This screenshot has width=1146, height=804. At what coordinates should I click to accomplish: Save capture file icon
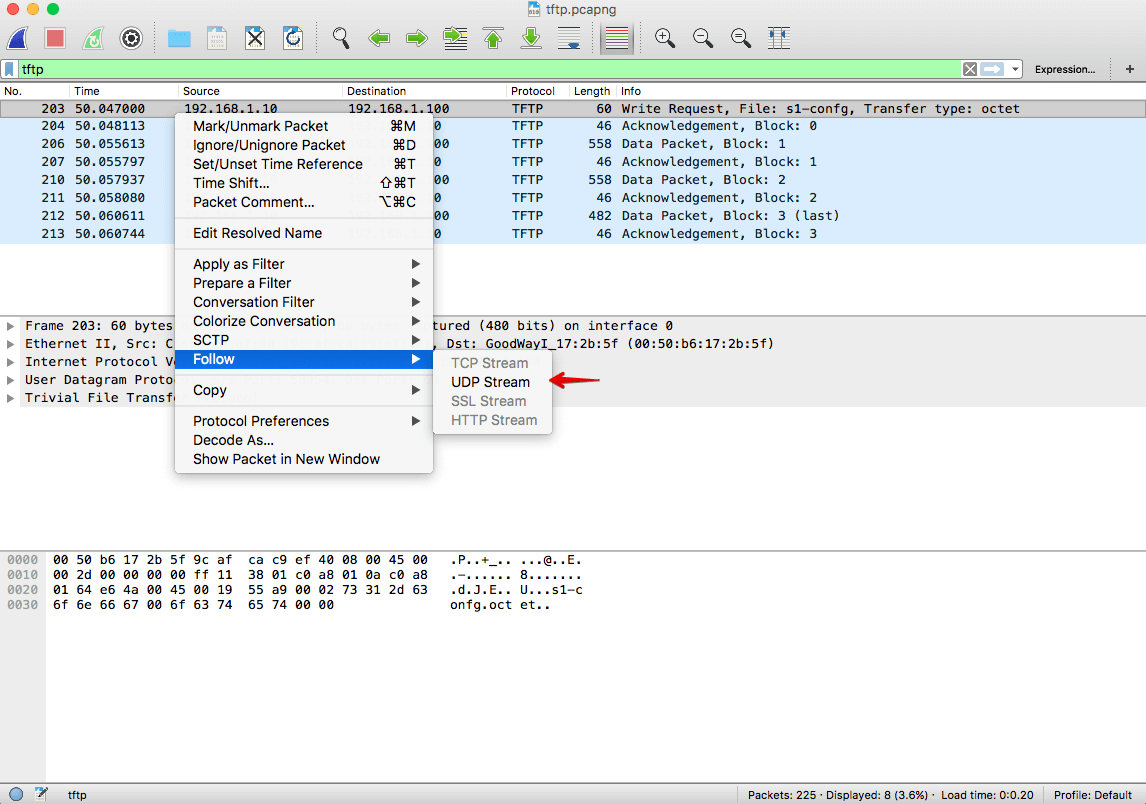pyautogui.click(x=217, y=38)
